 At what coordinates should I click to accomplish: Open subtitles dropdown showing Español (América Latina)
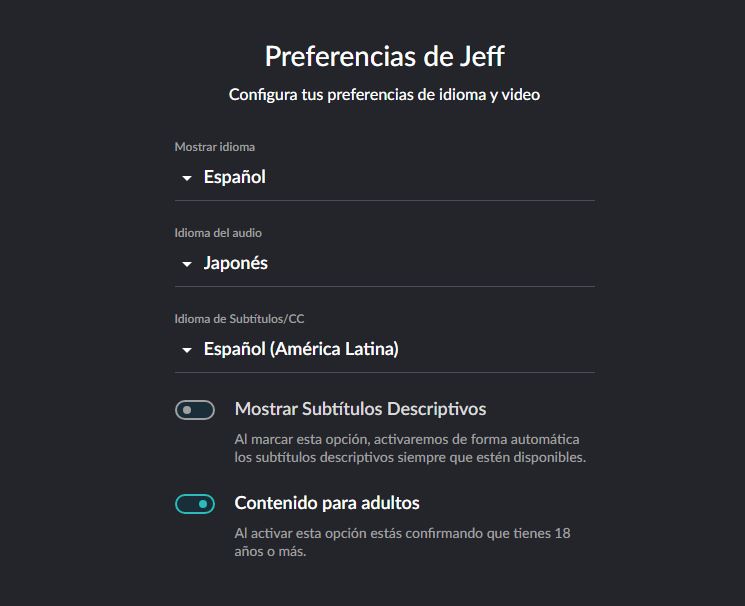(384, 349)
